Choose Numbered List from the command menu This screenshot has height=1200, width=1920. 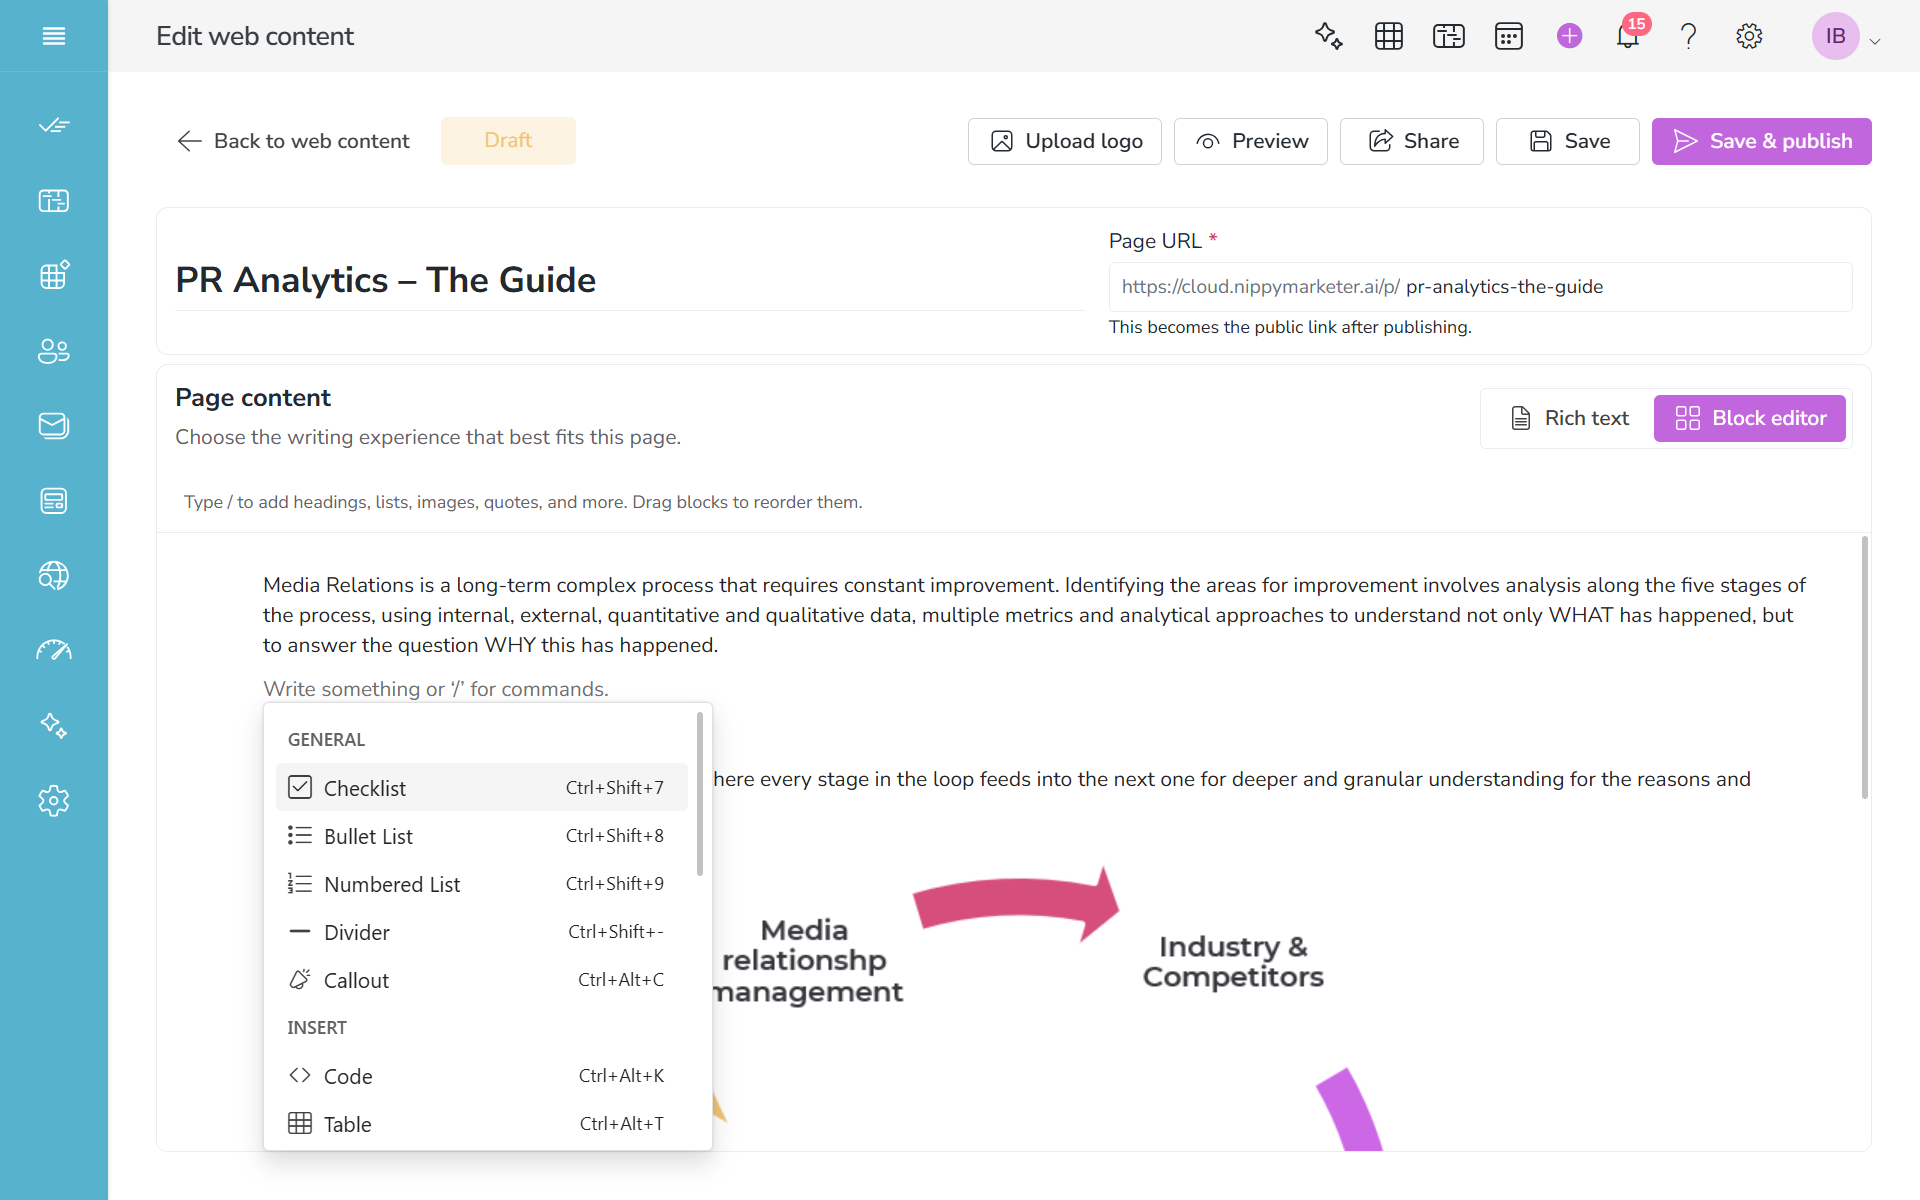482,884
